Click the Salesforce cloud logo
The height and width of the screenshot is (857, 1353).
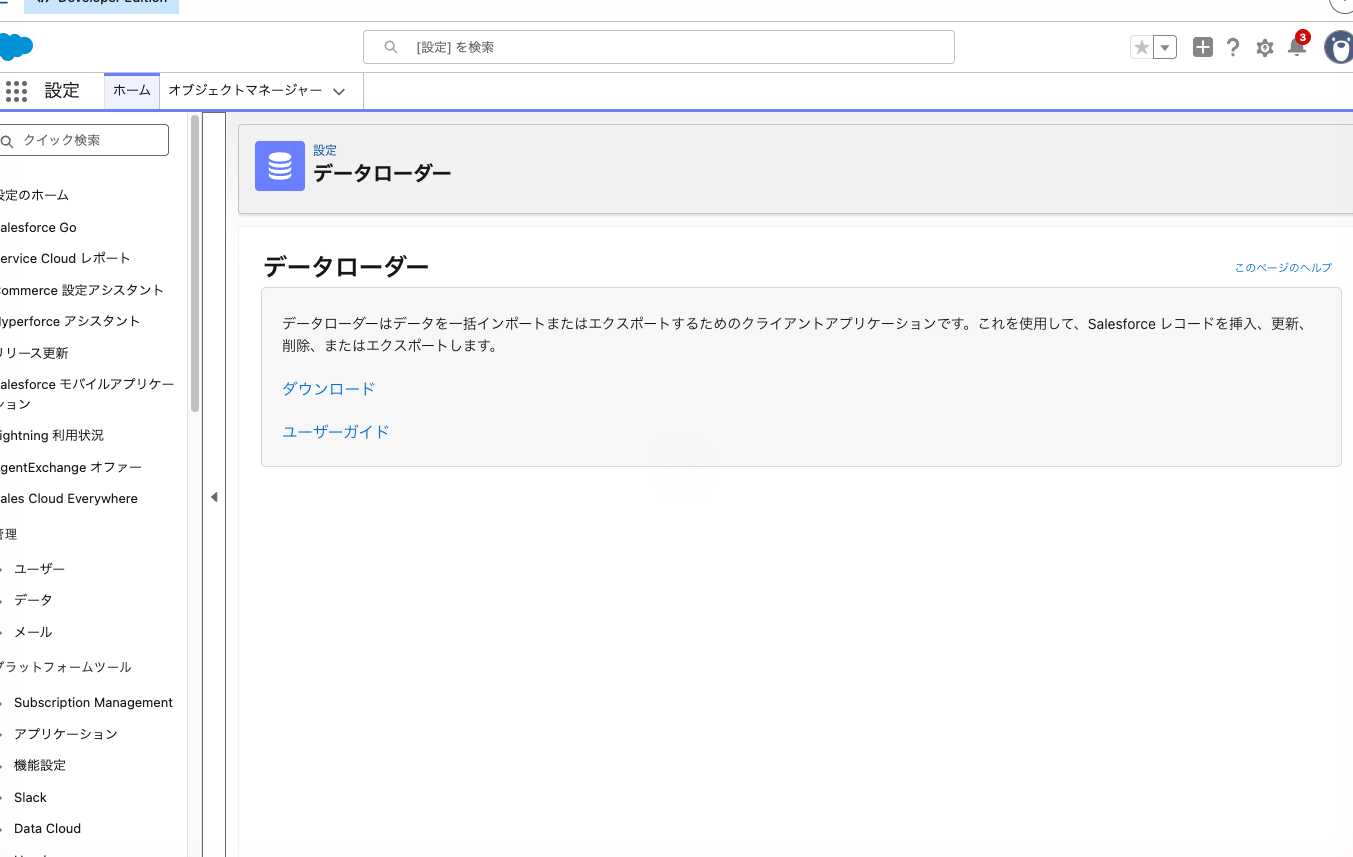pos(16,47)
